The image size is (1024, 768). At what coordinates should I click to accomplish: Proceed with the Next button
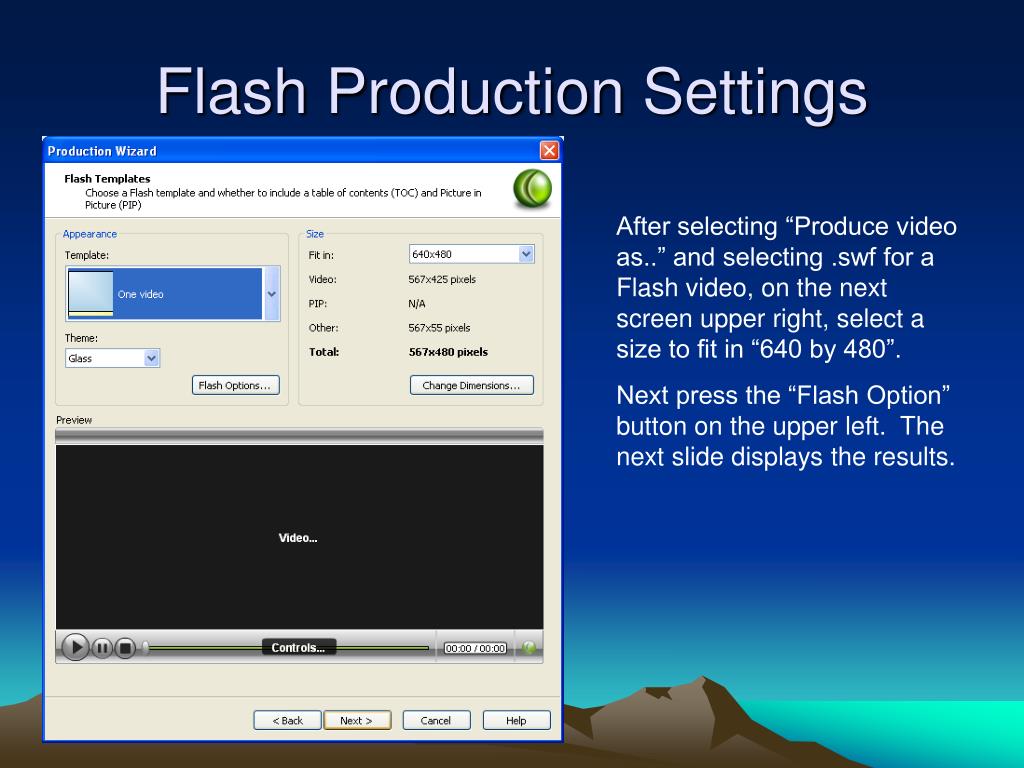click(357, 720)
